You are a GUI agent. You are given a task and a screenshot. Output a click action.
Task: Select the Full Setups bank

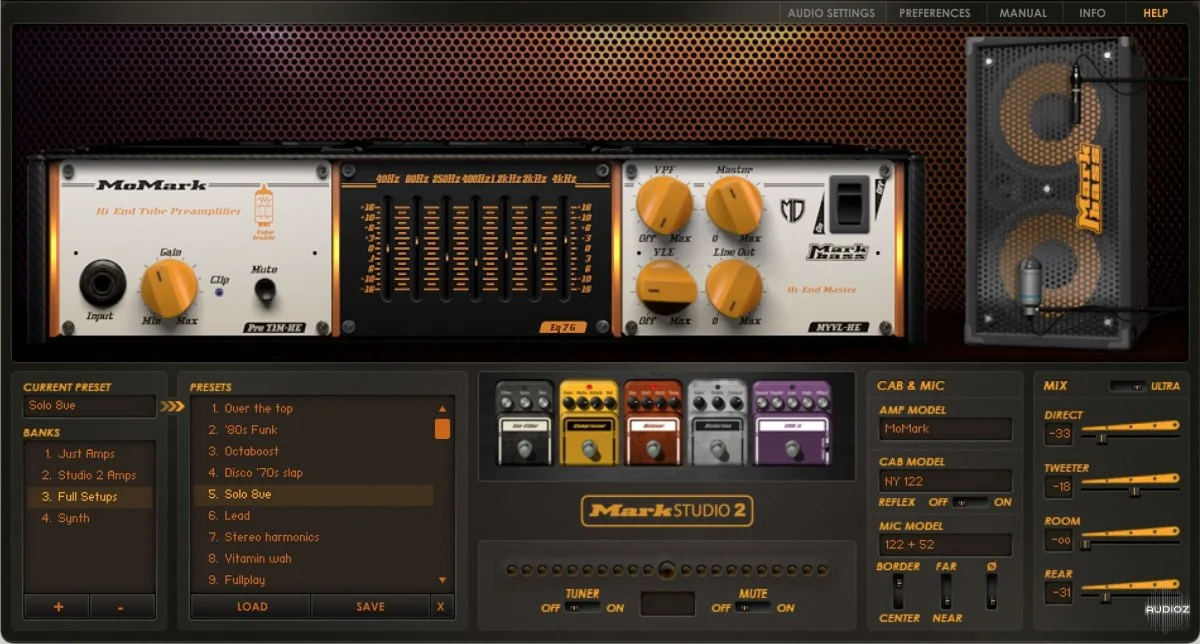tap(89, 497)
